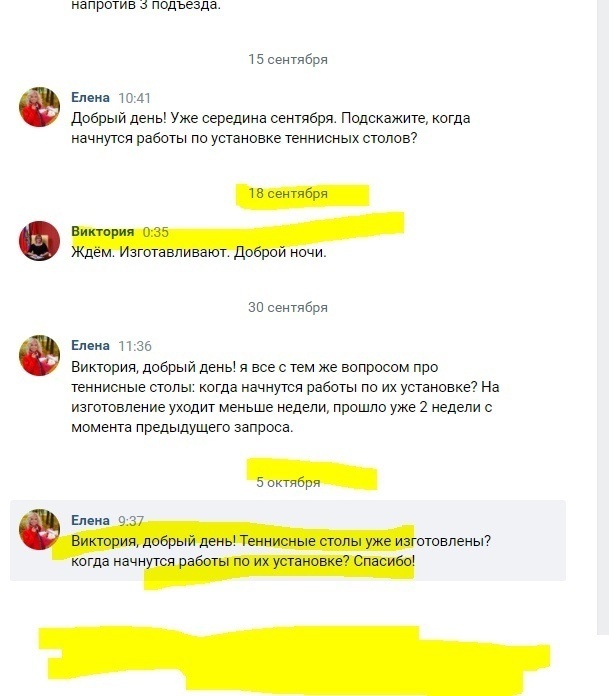Click Елена's avatar in the highlighted 9:37 message
Screen dimensions: 609x696
pyautogui.click(x=39, y=530)
